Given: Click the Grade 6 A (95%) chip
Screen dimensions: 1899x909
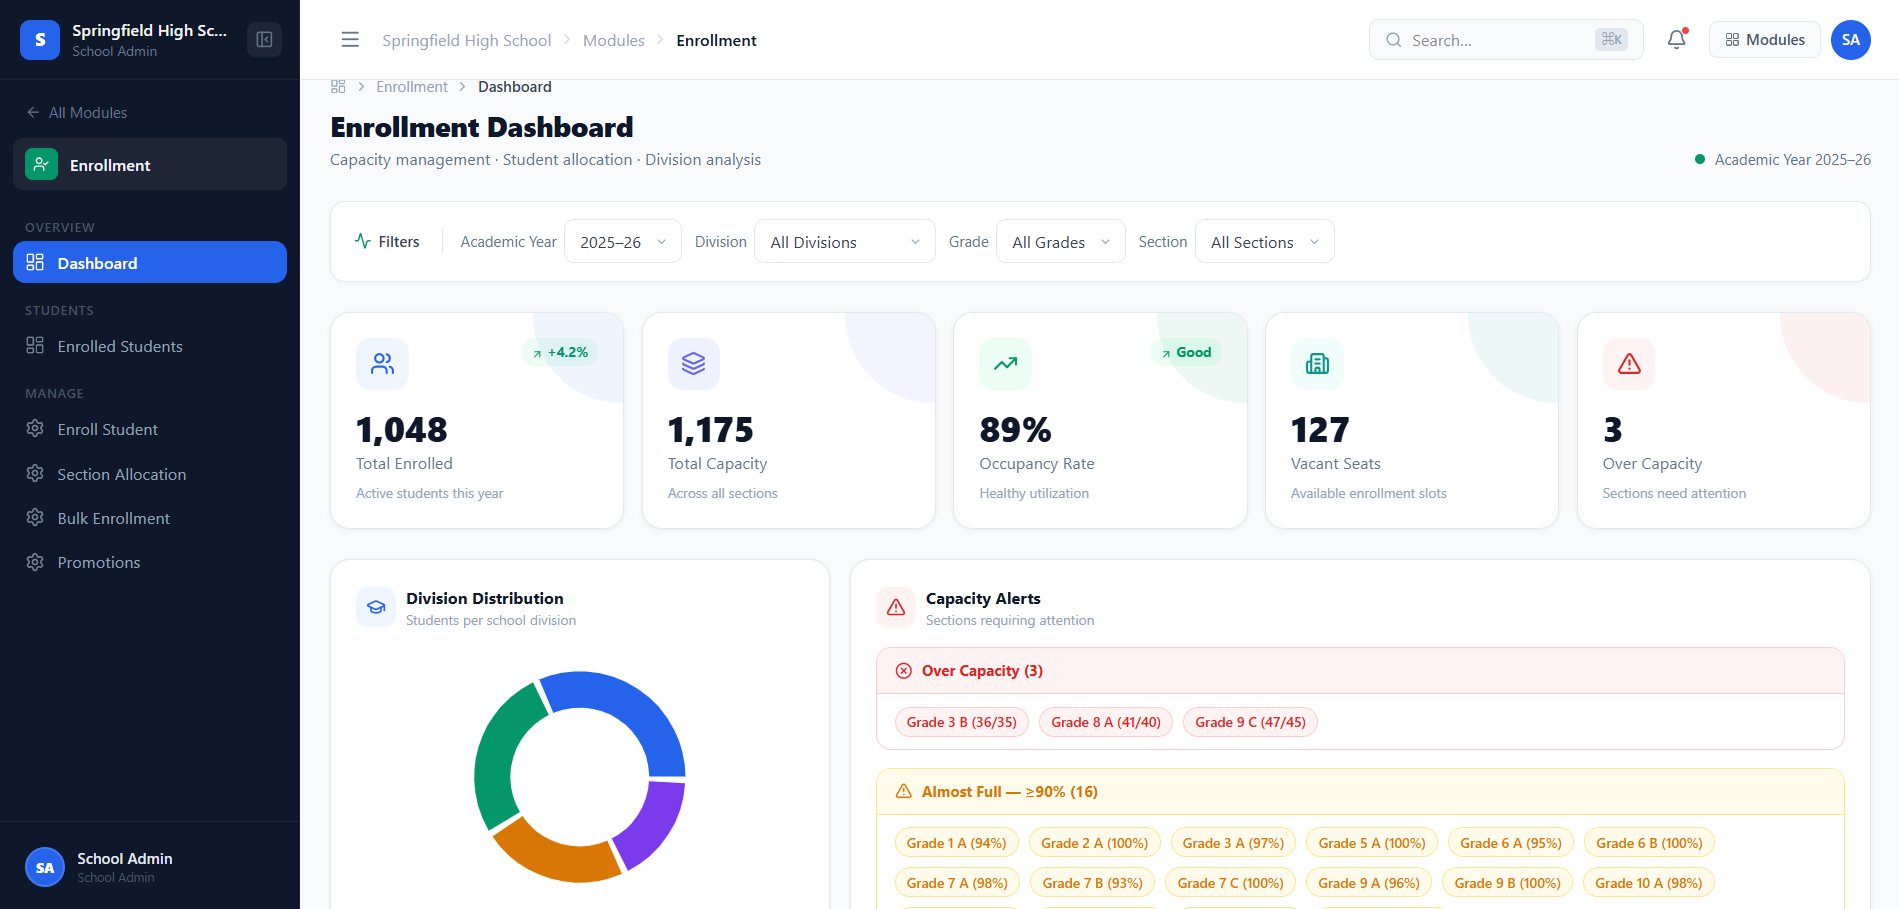Looking at the screenshot, I should click(x=1511, y=843).
